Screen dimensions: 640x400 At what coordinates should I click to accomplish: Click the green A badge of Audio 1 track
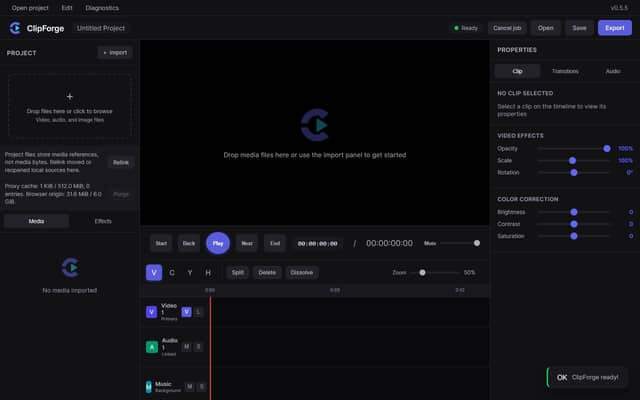[x=152, y=347]
